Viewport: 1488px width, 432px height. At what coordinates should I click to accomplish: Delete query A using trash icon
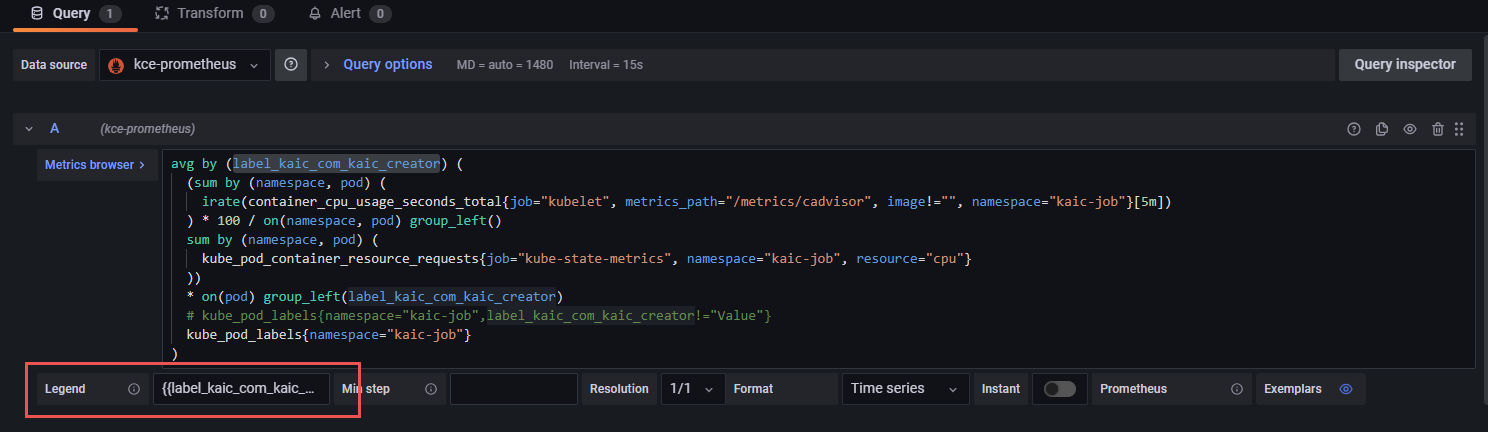(1438, 129)
